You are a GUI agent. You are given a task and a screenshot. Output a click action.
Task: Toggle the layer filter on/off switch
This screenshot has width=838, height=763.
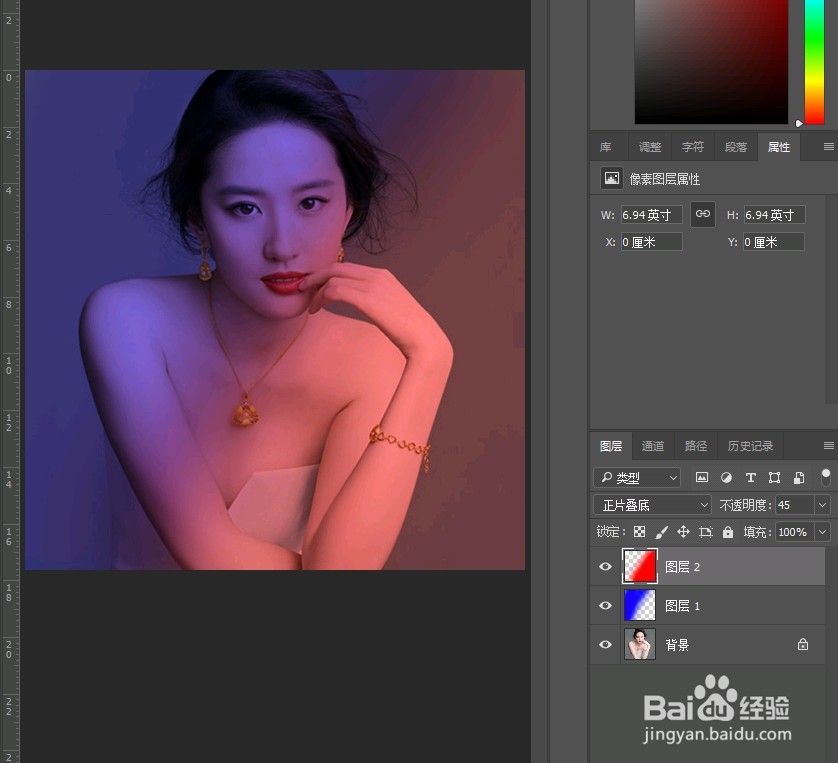click(826, 477)
